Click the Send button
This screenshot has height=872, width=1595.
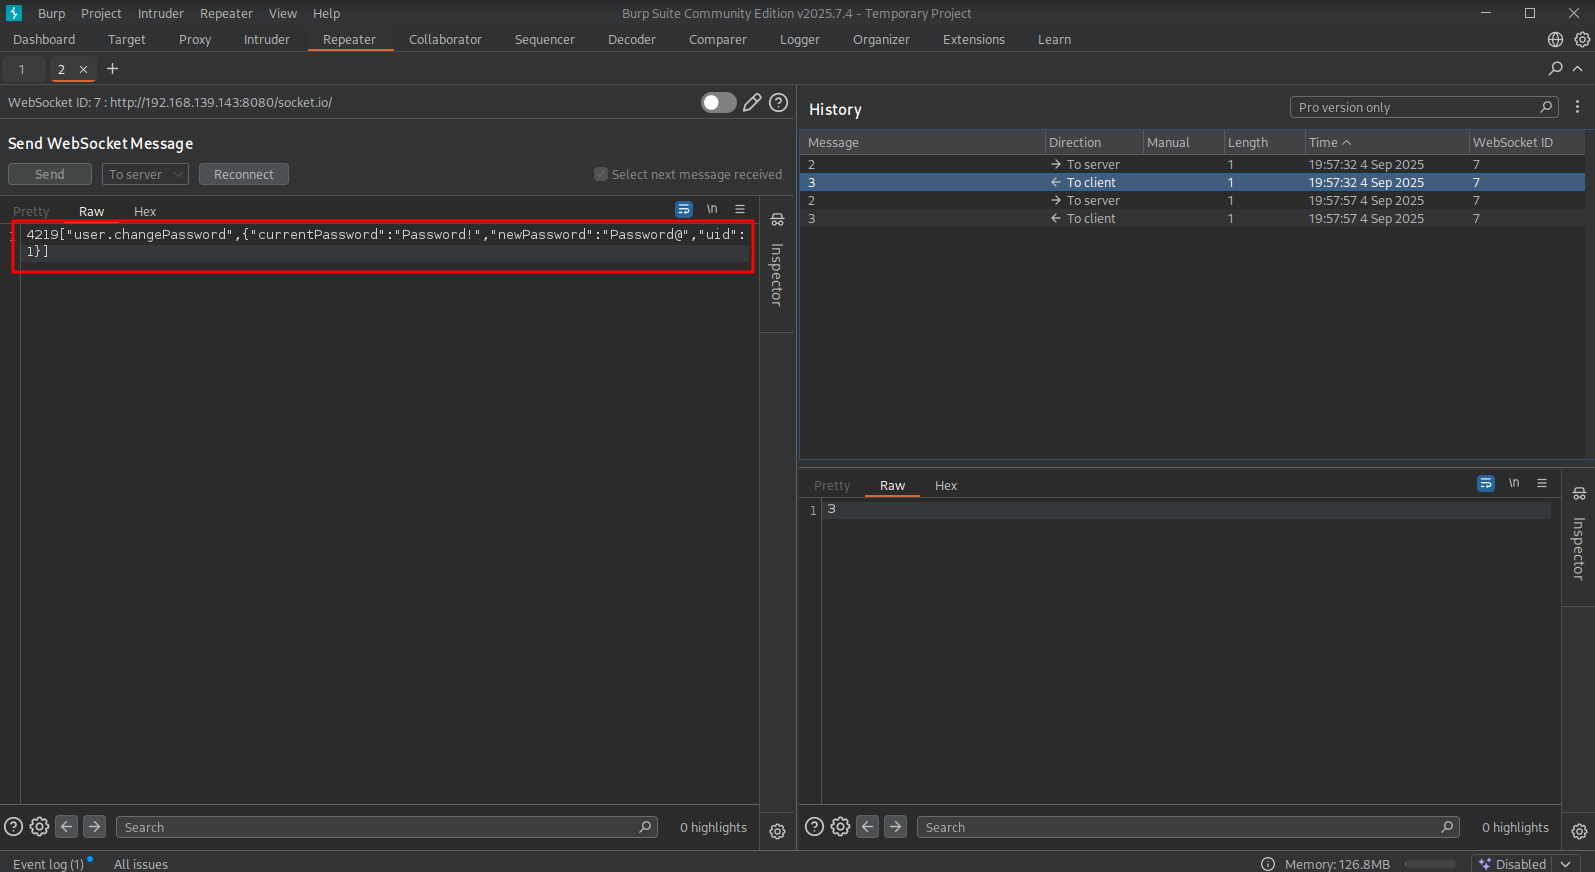(50, 174)
